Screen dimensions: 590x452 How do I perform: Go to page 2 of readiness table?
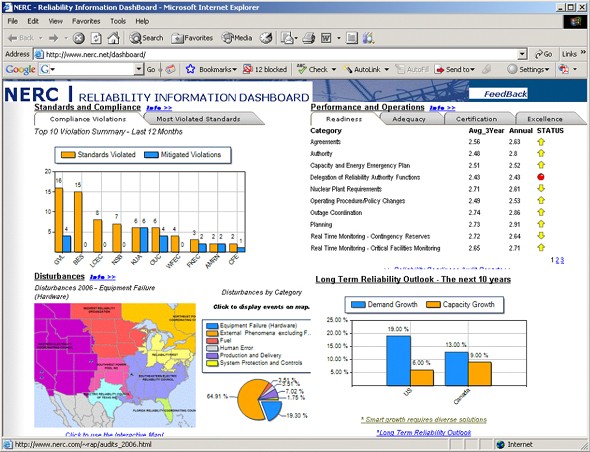[x=558, y=260]
